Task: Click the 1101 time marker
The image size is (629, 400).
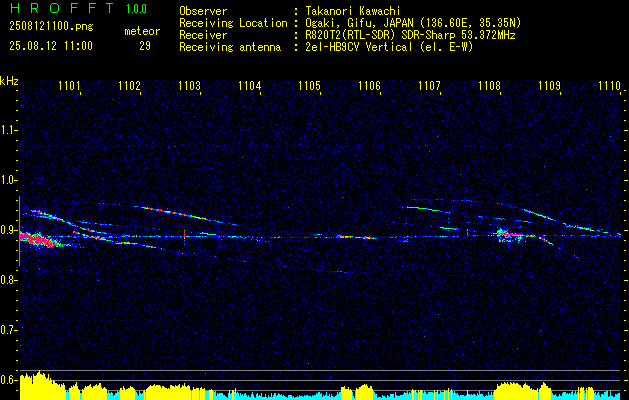Action: (x=69, y=86)
